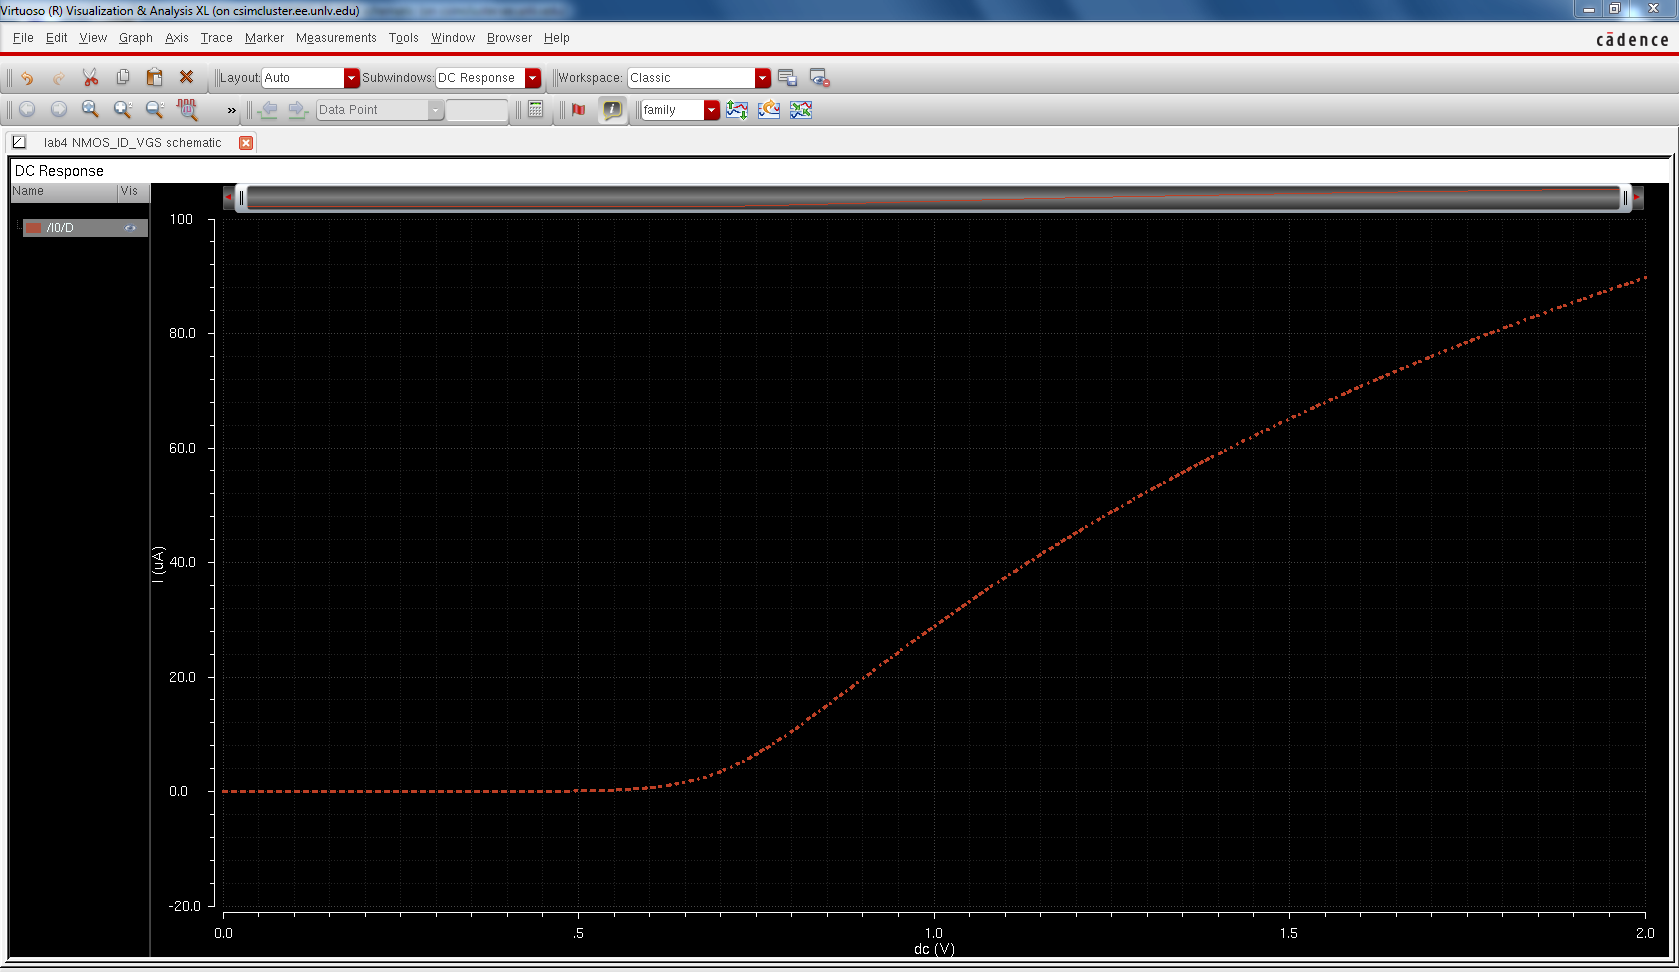Open the Help menu
Image resolution: width=1679 pixels, height=972 pixels.
tap(557, 38)
